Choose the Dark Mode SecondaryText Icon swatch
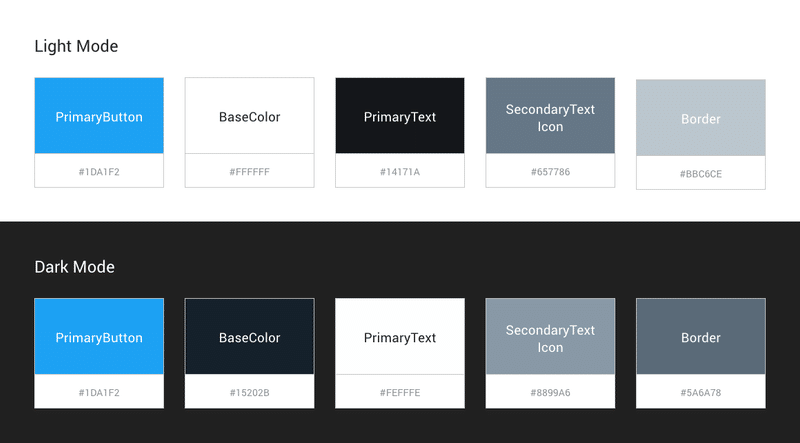This screenshot has height=443, width=800. (x=550, y=336)
